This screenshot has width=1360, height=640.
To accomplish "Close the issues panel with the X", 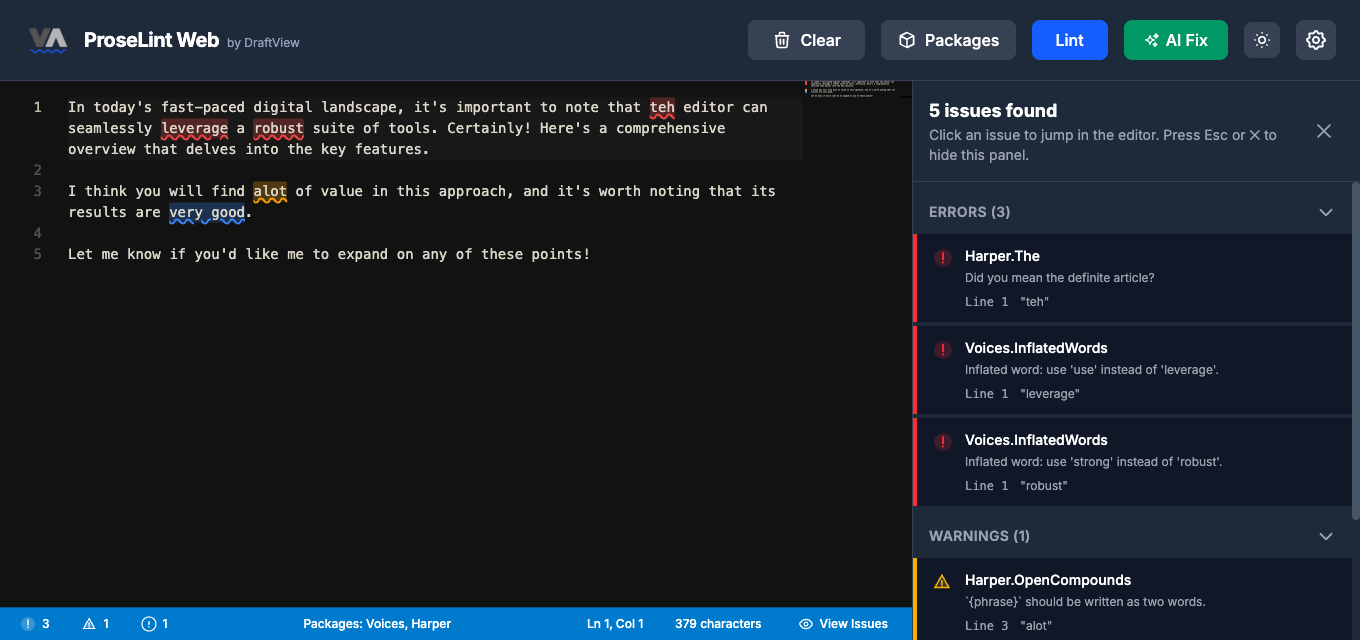I will (x=1324, y=131).
